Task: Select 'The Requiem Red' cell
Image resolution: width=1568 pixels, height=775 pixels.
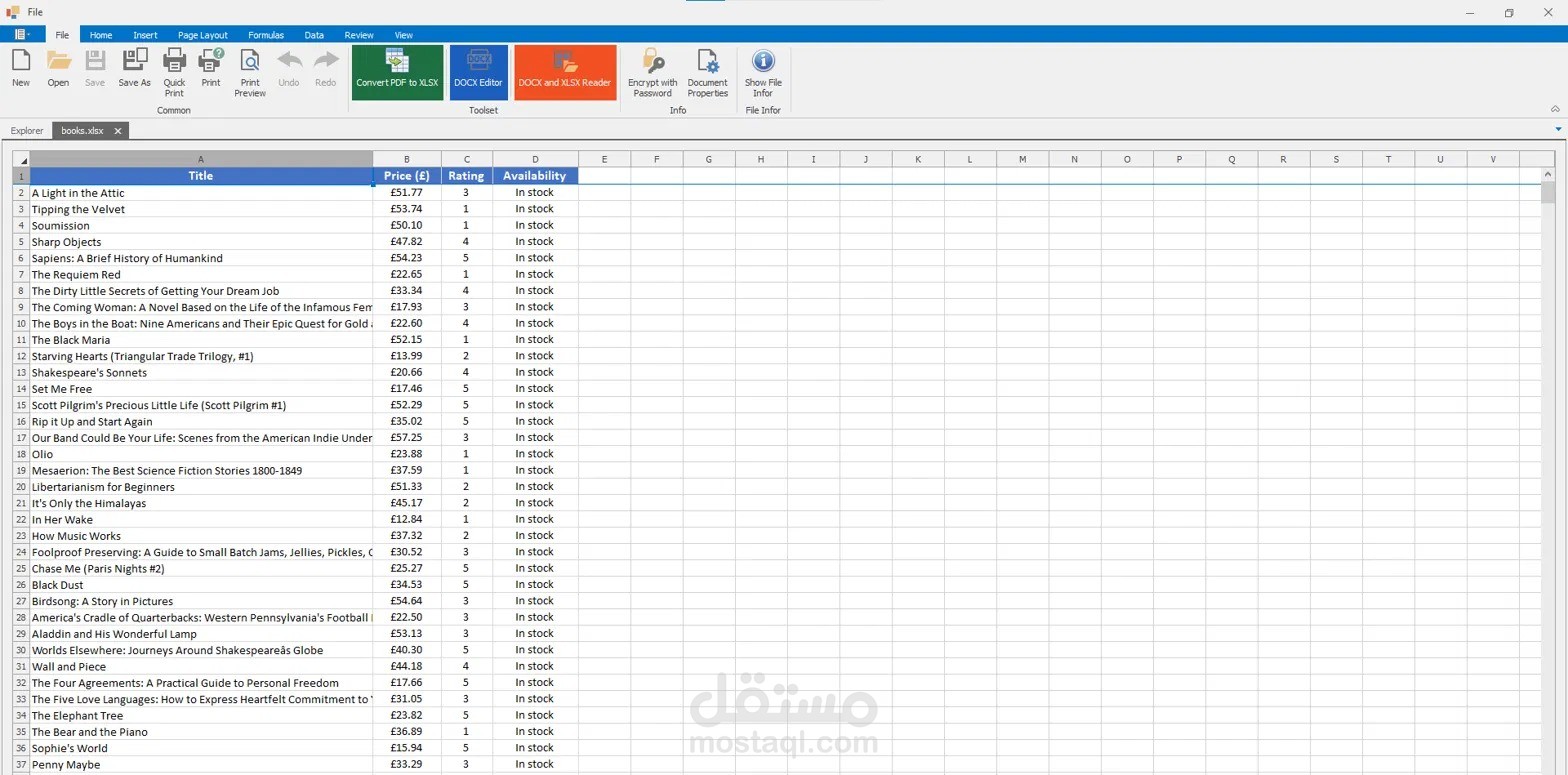Action: click(201, 274)
